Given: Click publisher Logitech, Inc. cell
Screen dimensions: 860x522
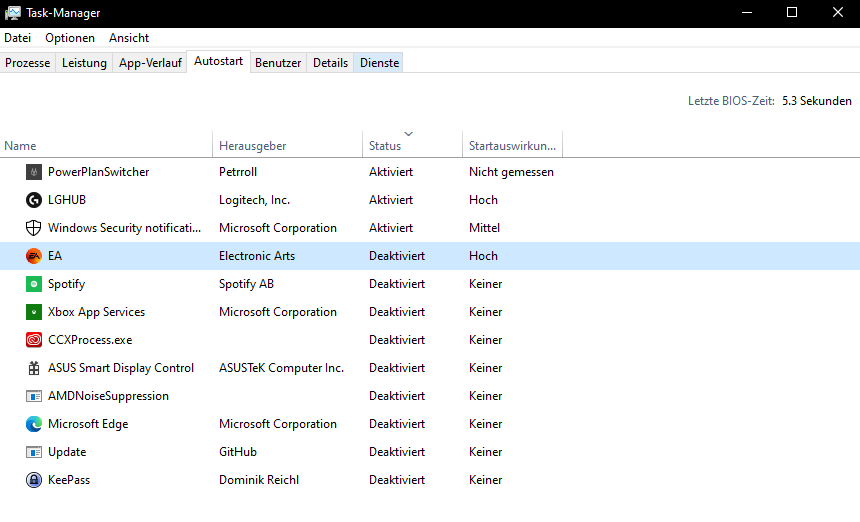Looking at the screenshot, I should [254, 200].
